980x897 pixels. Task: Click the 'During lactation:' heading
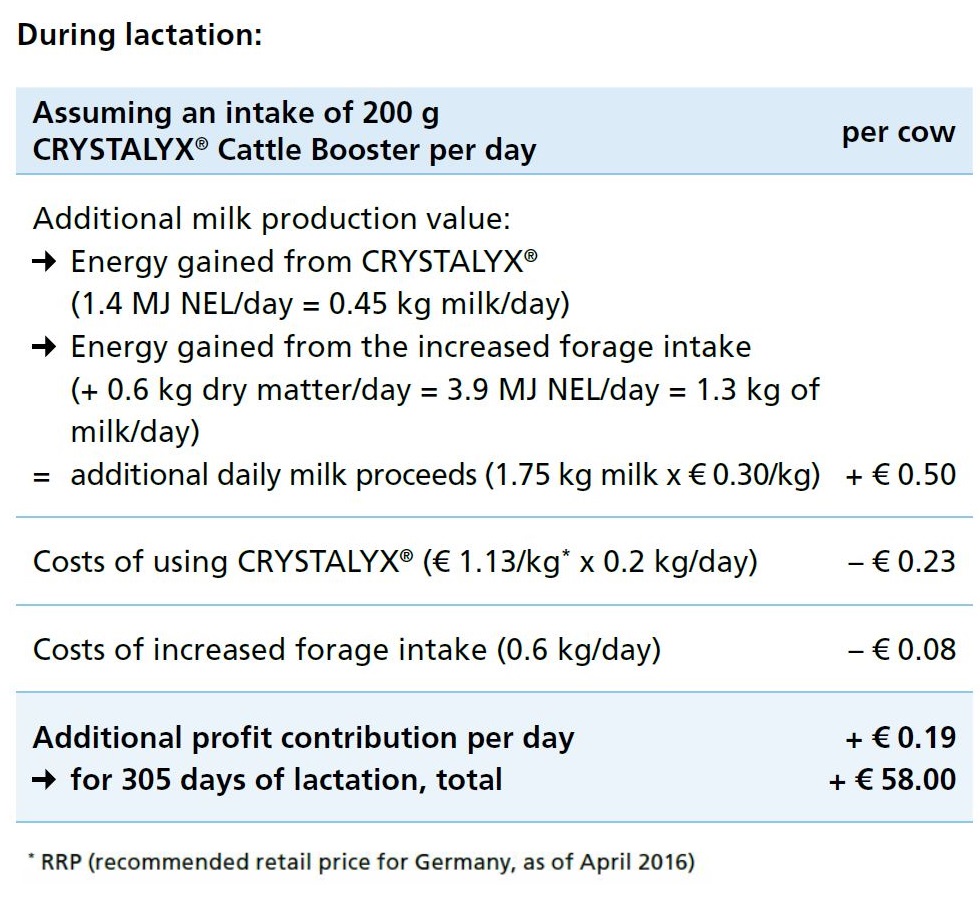[x=139, y=34]
